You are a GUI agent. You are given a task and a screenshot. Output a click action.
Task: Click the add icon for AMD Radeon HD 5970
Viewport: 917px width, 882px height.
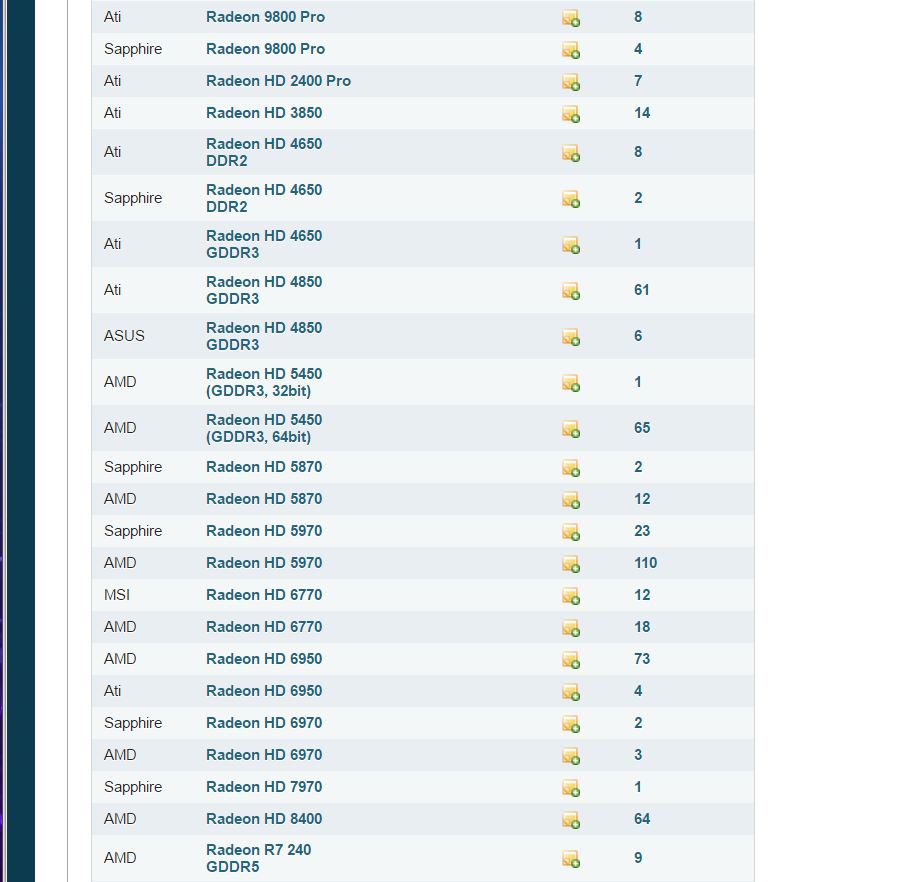point(571,564)
